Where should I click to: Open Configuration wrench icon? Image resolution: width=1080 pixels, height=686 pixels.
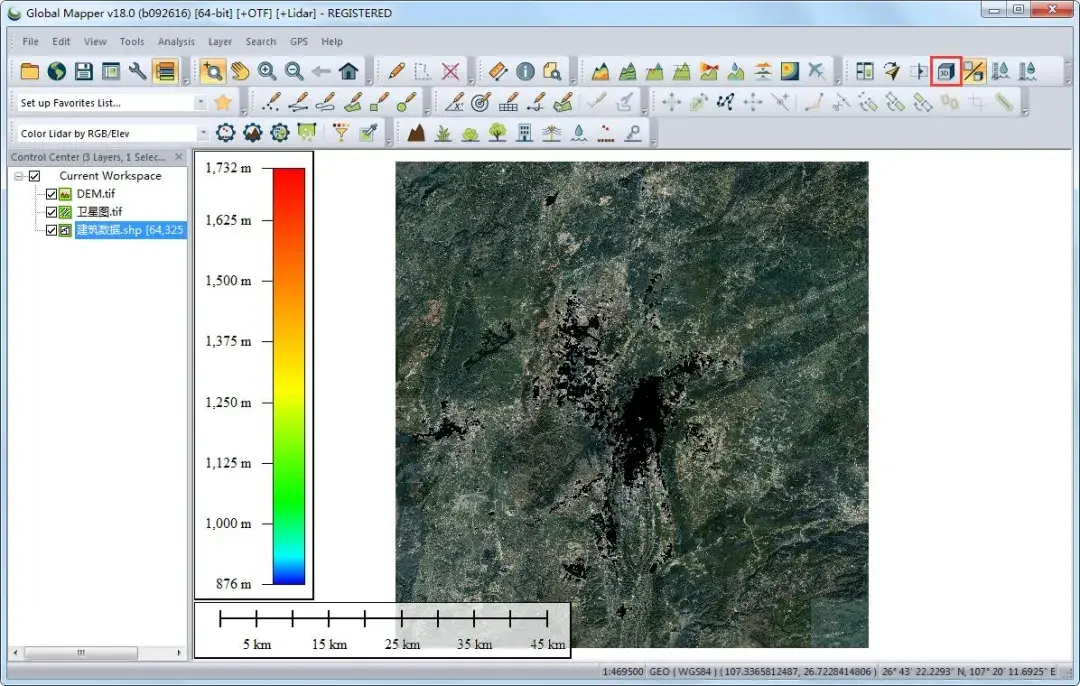[138, 71]
